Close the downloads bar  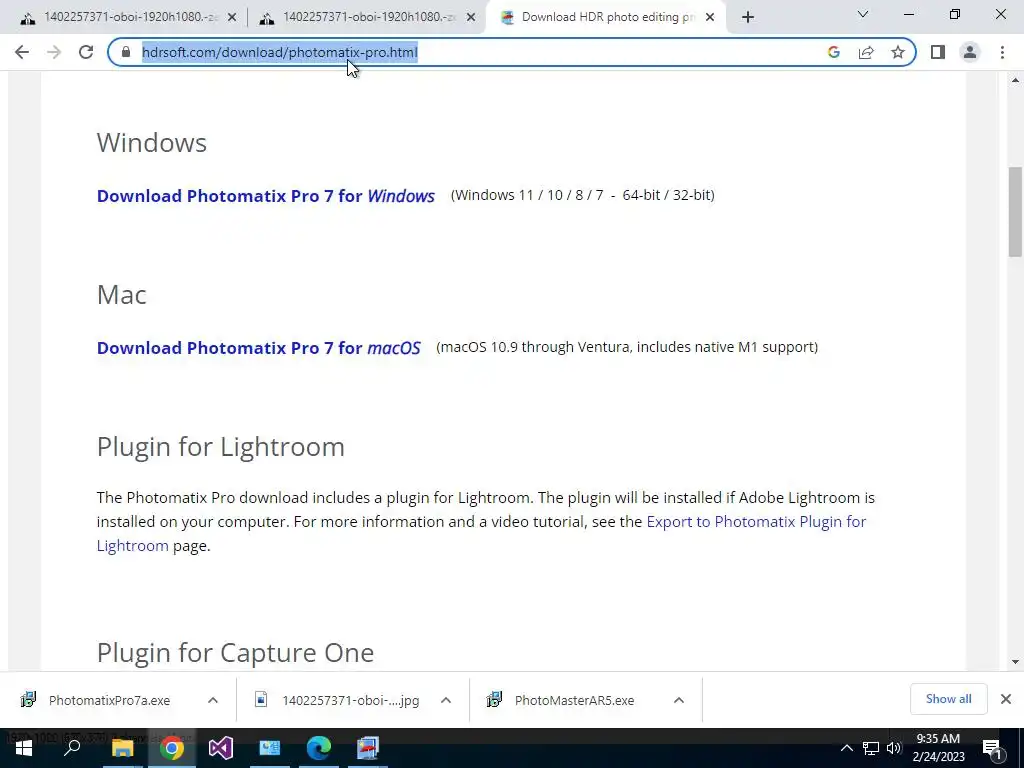click(1006, 699)
